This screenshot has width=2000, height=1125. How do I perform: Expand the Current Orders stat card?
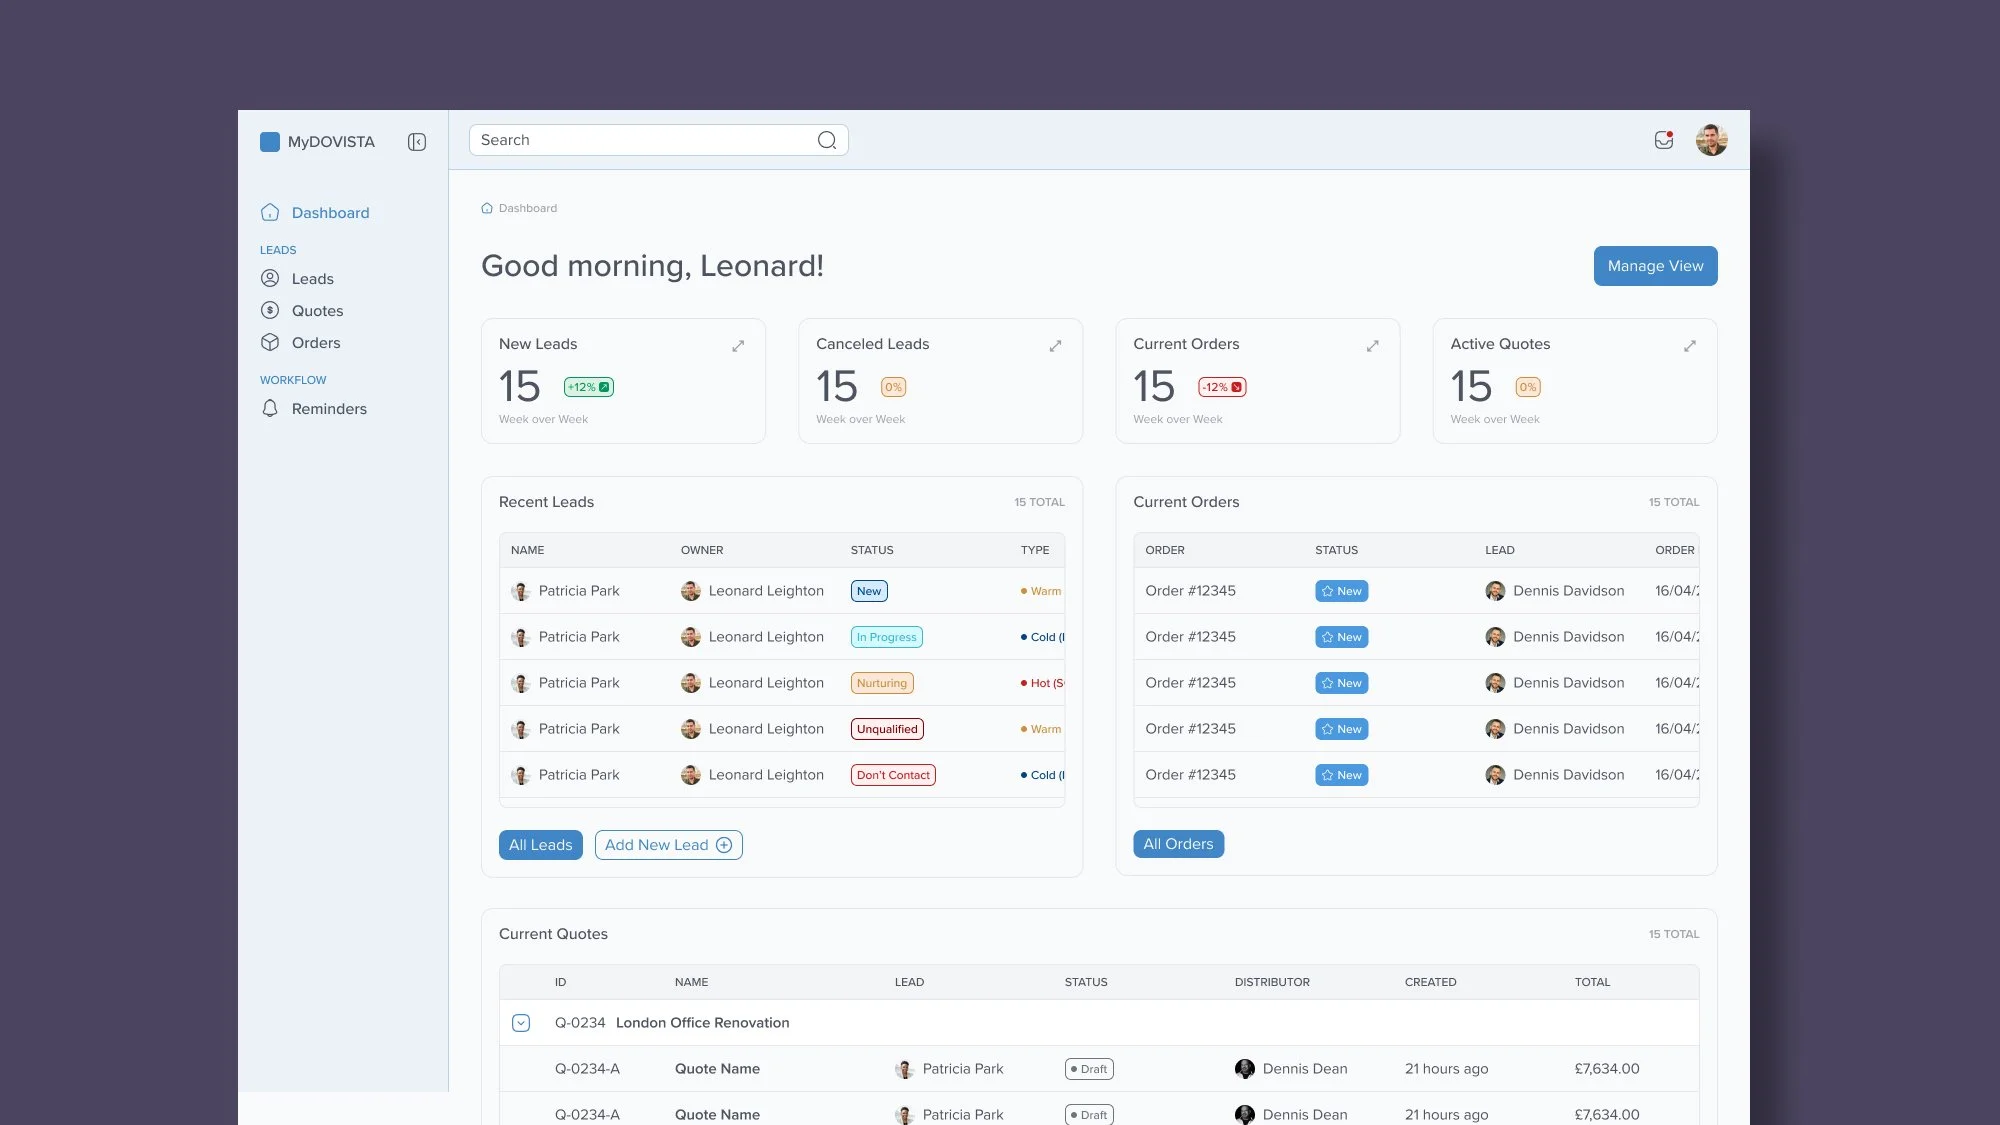coord(1372,346)
